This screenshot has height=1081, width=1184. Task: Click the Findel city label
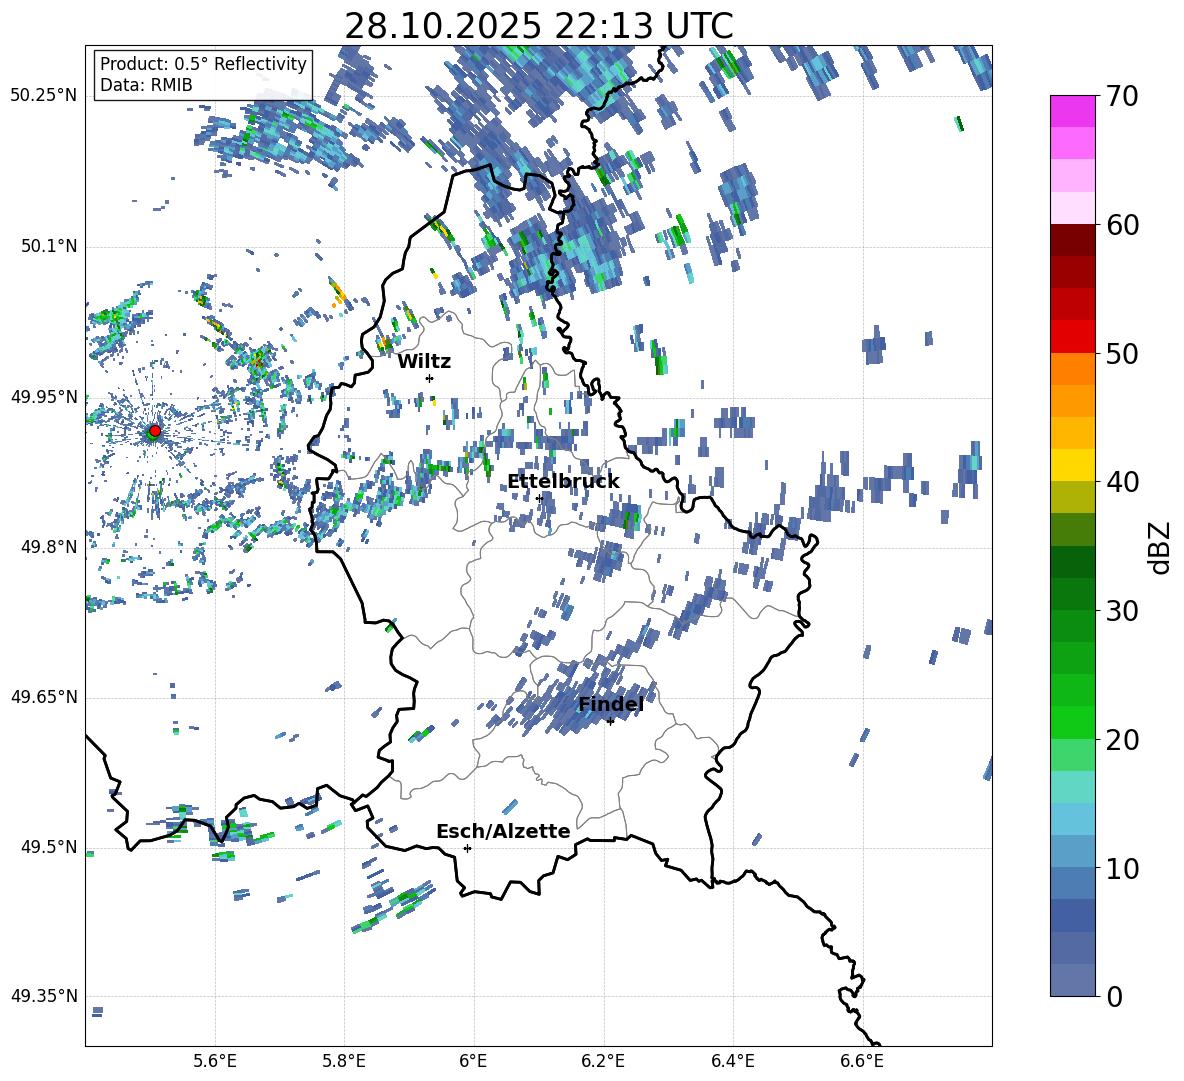pos(611,704)
